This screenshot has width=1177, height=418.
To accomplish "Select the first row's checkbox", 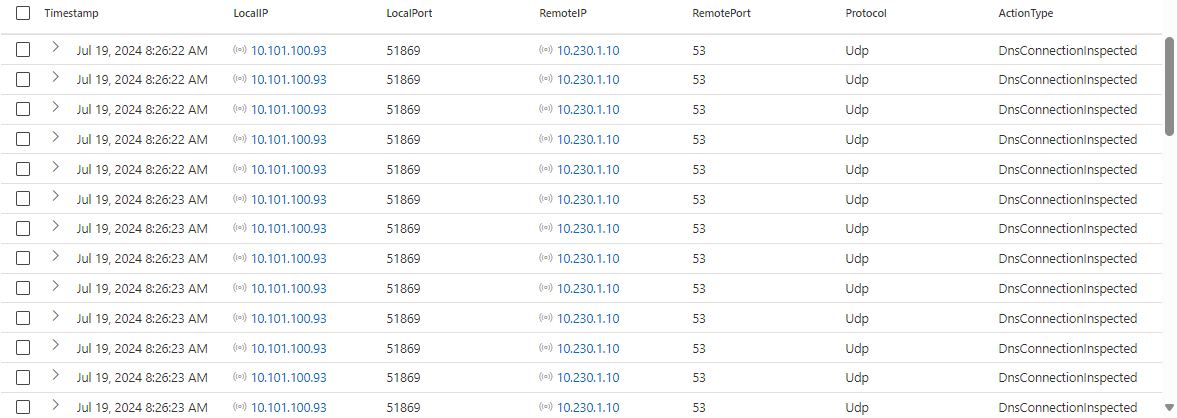I will coord(23,50).
